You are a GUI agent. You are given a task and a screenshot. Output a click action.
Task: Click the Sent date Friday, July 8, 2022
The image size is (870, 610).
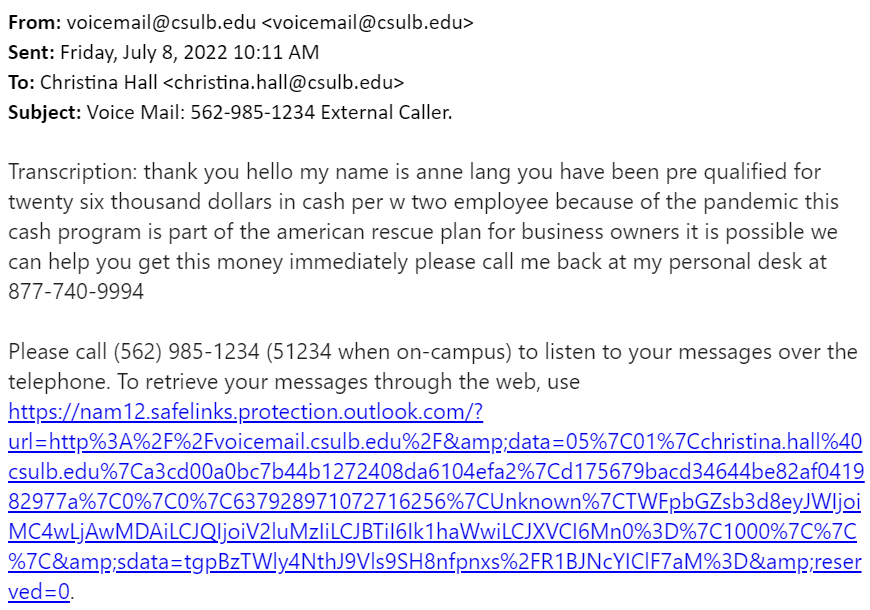coord(144,53)
